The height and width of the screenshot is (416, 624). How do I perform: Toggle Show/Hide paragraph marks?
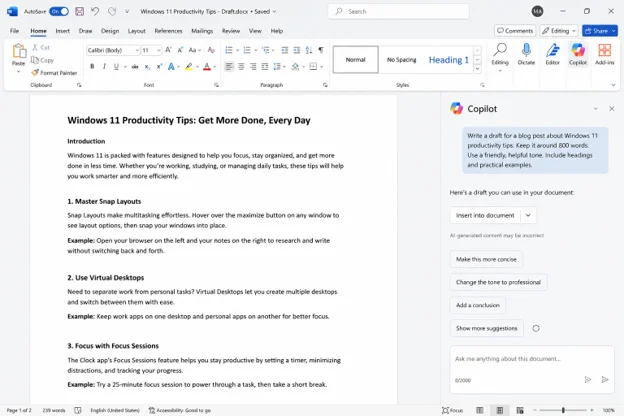click(x=321, y=50)
